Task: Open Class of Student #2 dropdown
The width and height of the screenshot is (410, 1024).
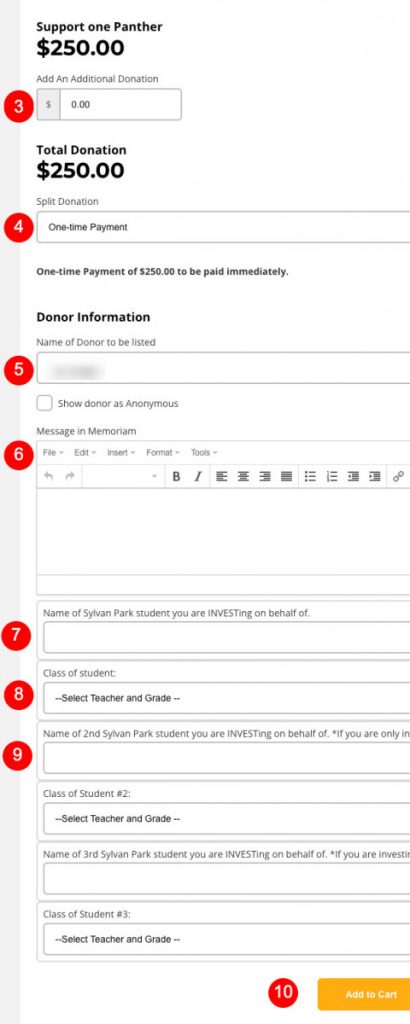Action: pyautogui.click(x=227, y=818)
